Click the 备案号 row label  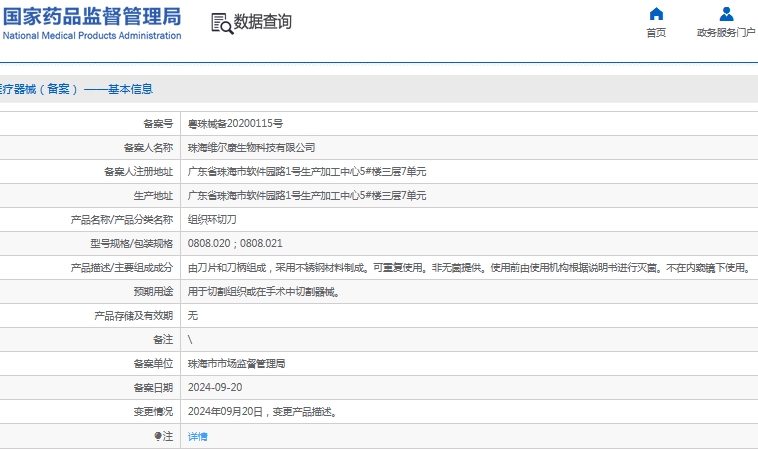pos(158,124)
